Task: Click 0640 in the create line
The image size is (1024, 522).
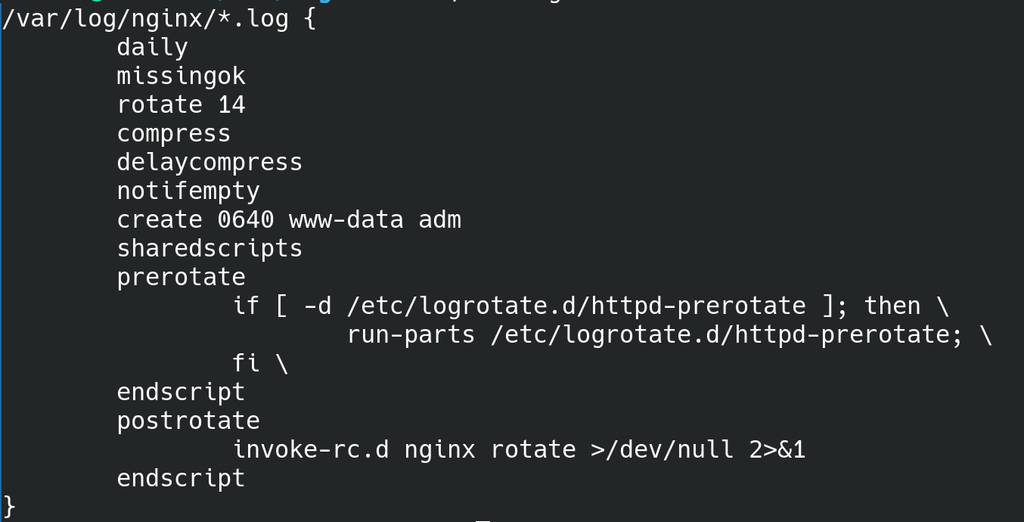Action: point(246,220)
